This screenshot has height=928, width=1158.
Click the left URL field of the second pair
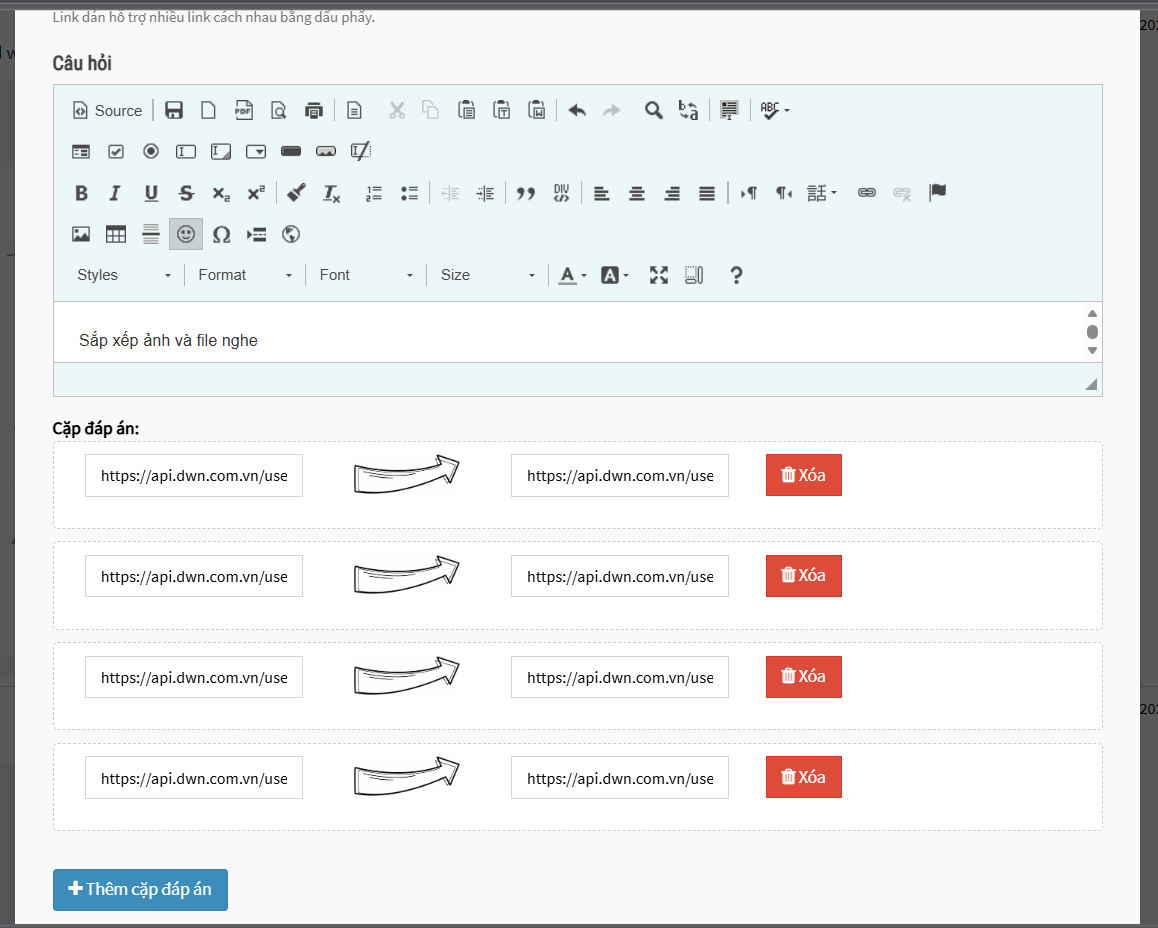pos(194,577)
